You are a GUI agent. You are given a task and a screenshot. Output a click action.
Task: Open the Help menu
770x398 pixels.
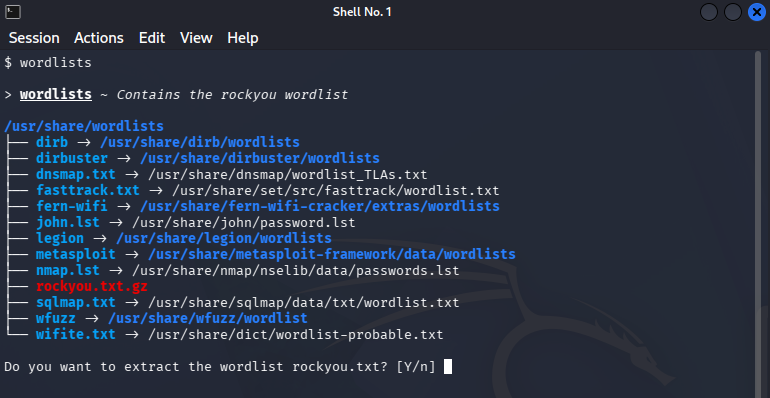point(243,38)
